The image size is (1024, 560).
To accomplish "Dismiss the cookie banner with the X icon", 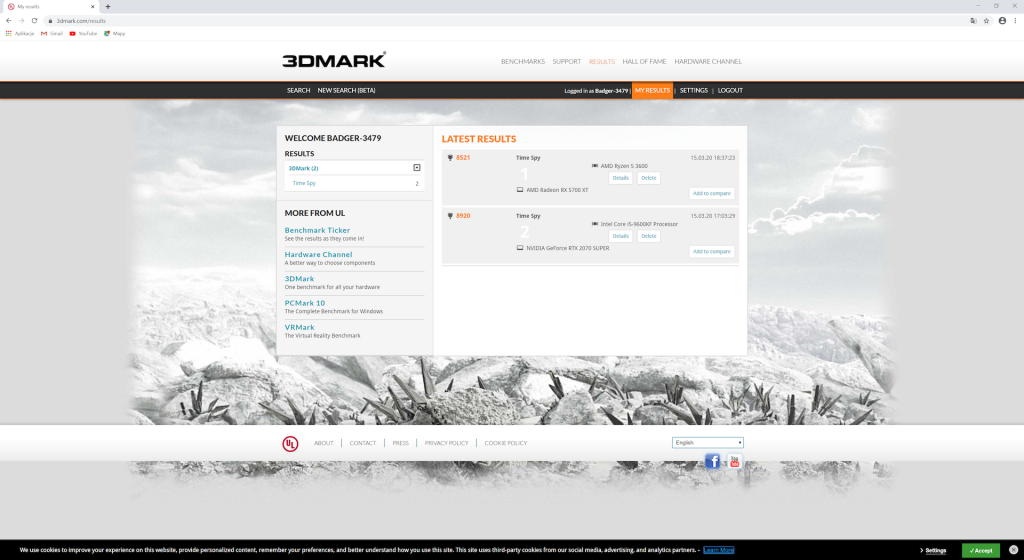I will (x=1013, y=550).
